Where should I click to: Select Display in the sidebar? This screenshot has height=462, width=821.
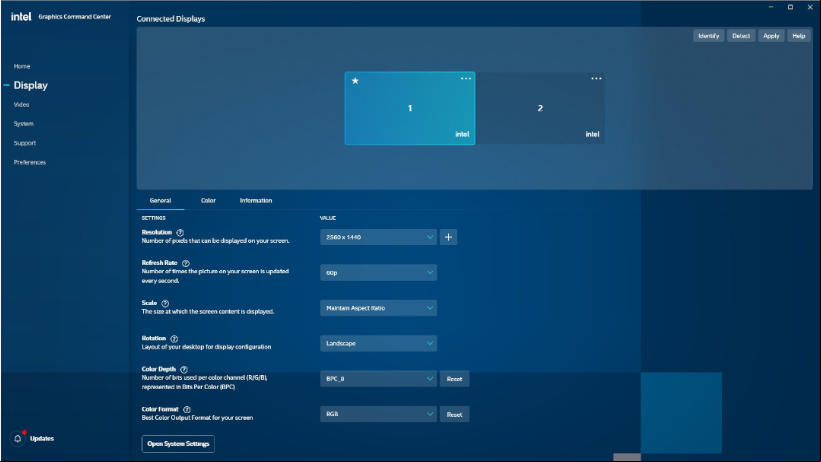(x=30, y=85)
